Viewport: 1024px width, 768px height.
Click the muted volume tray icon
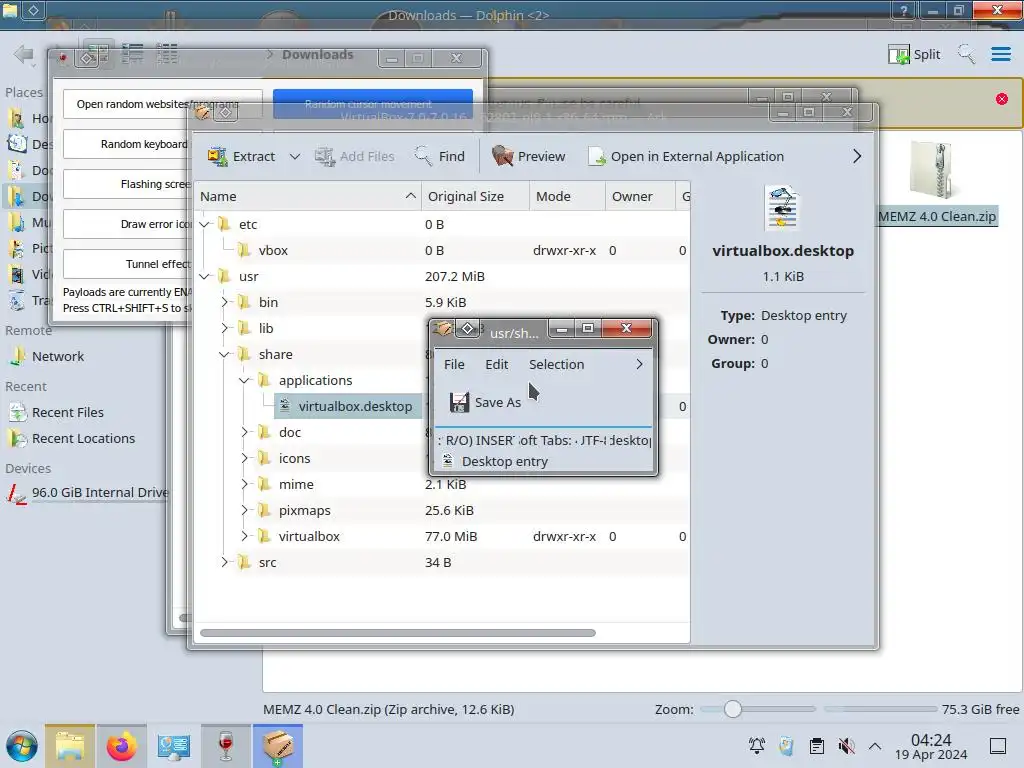pos(846,746)
